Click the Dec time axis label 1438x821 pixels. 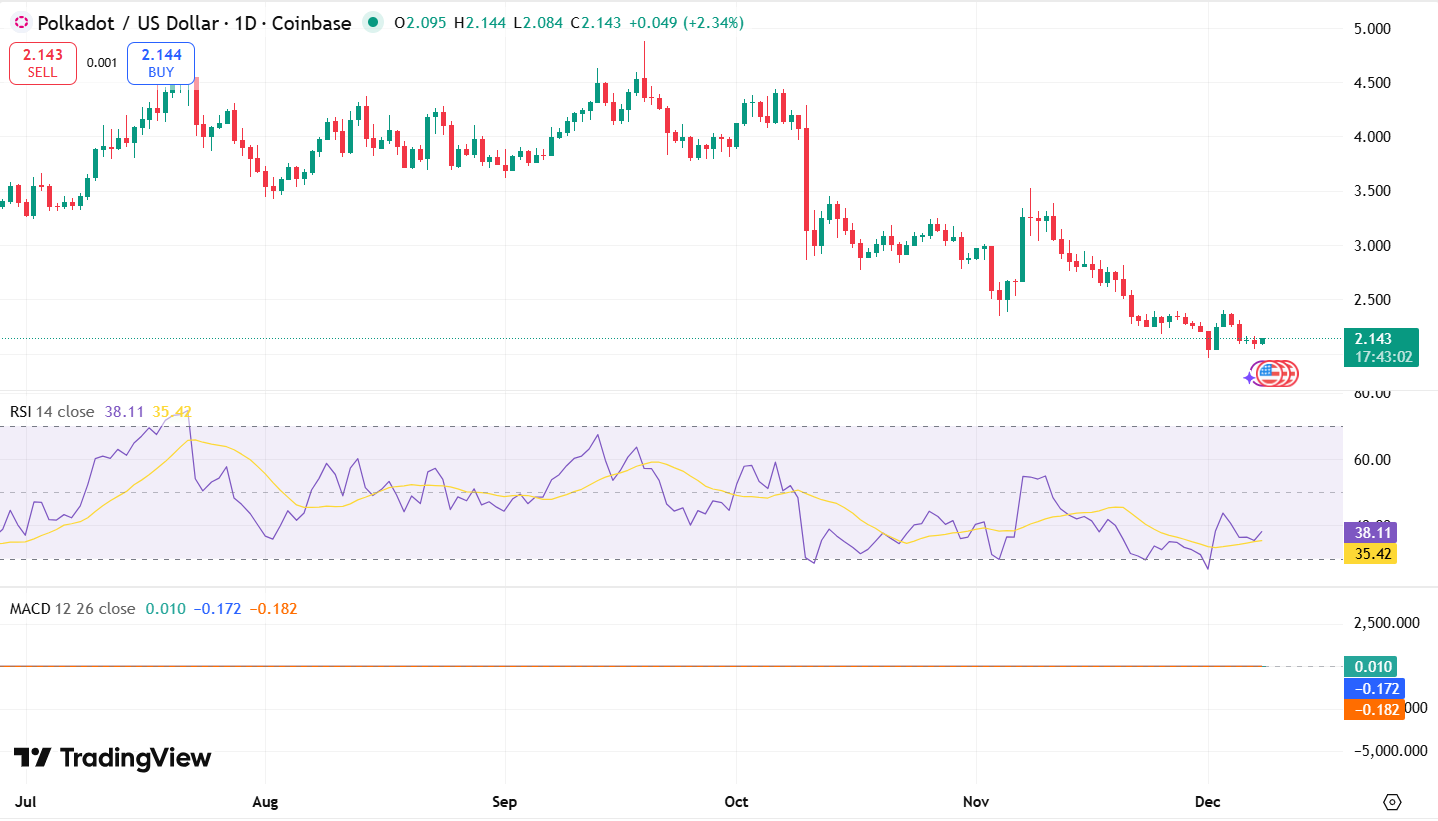(1208, 801)
